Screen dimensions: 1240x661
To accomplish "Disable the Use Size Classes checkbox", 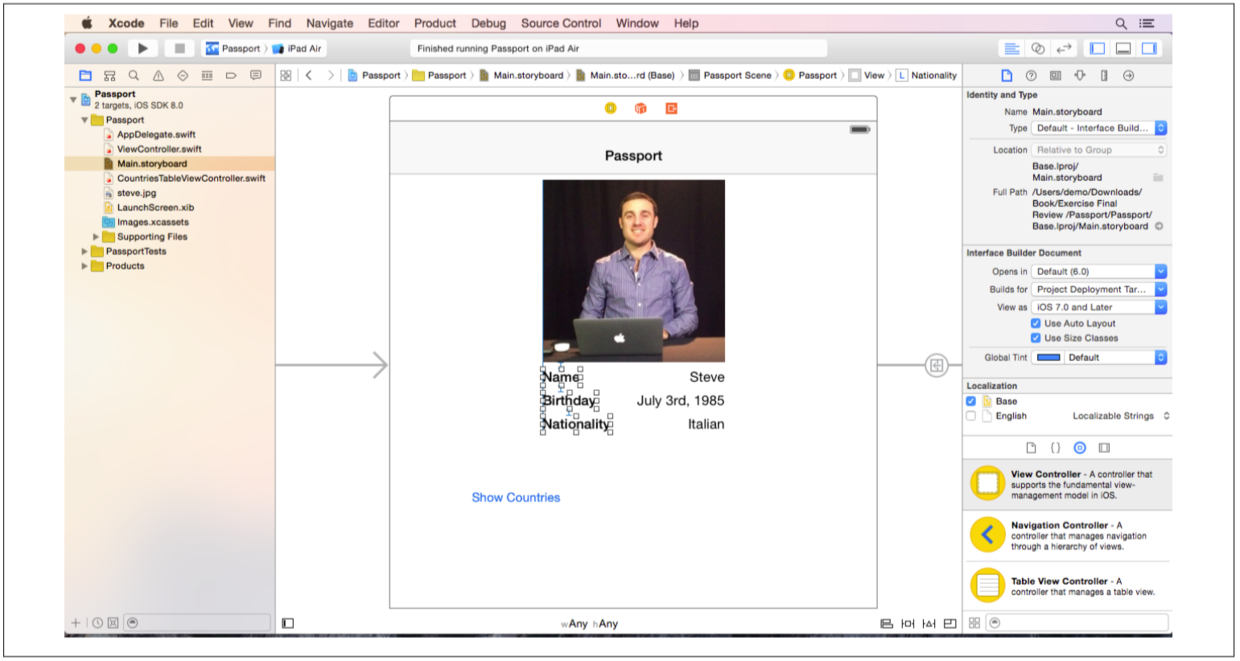I will point(1036,338).
